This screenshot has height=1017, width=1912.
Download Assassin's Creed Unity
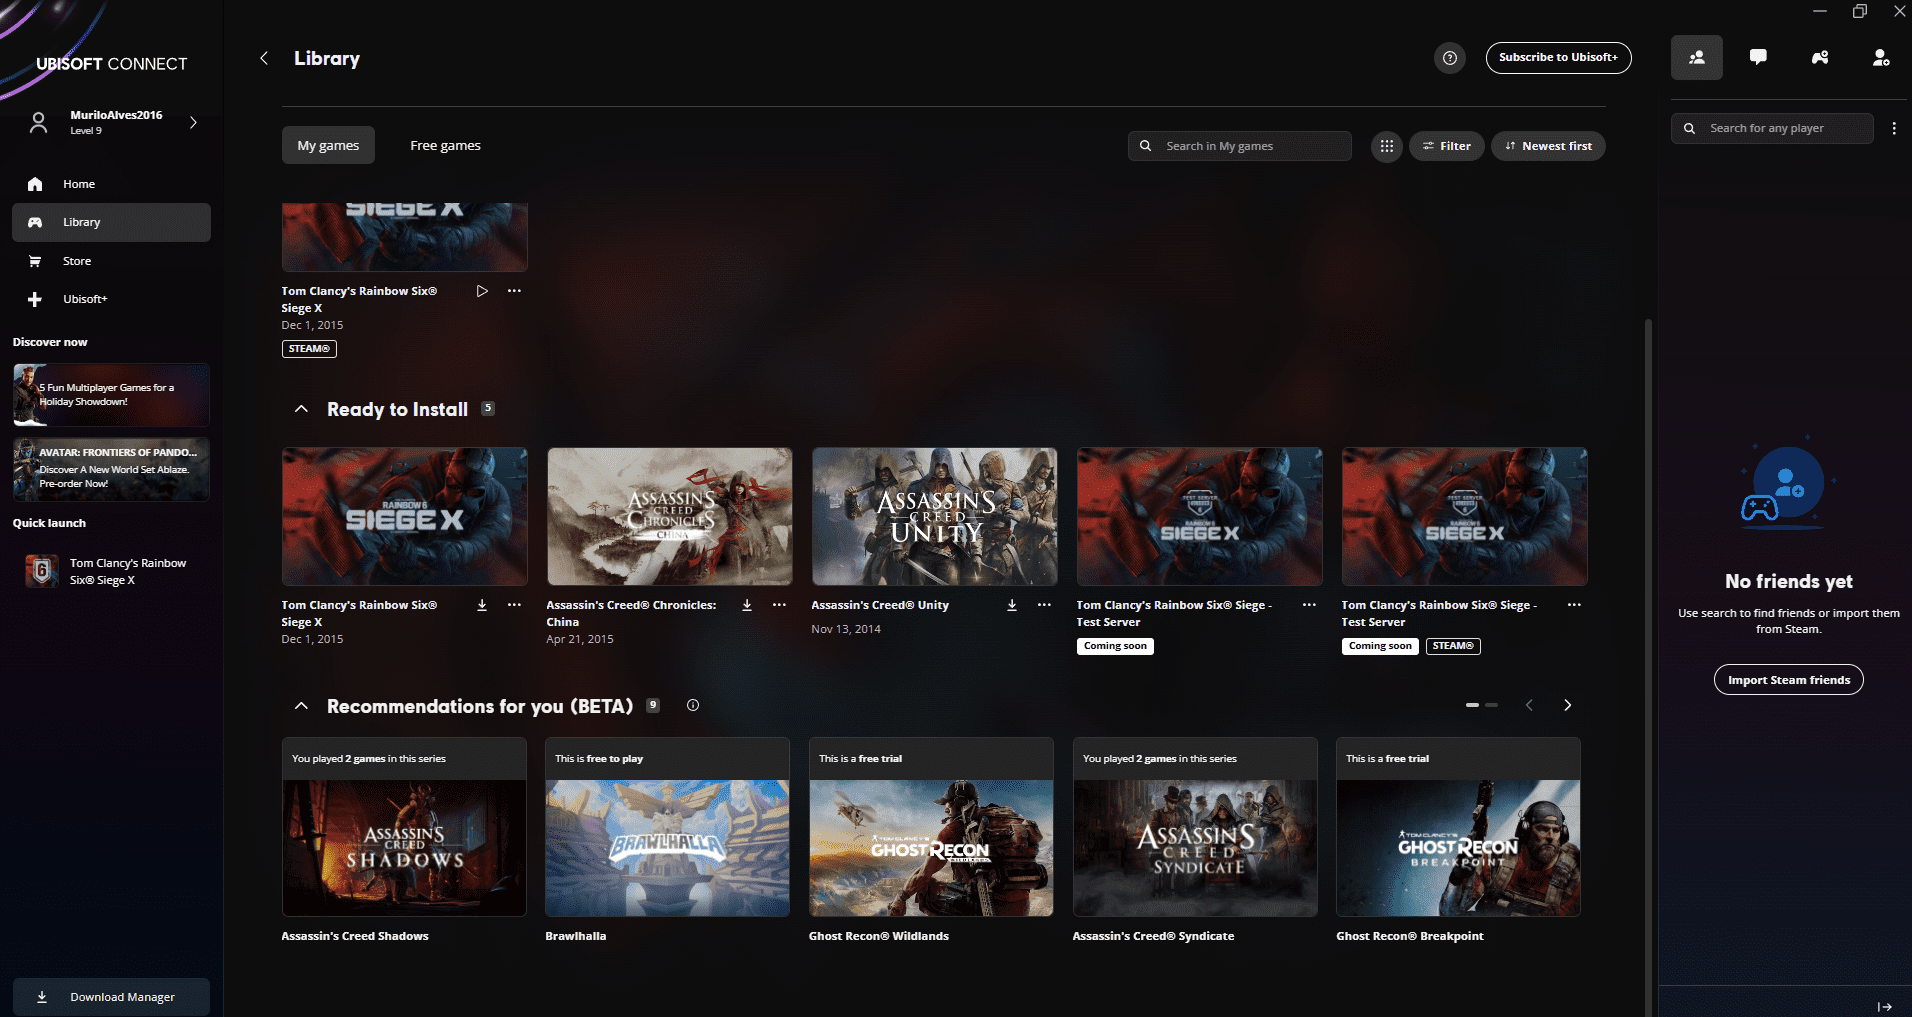pos(1011,604)
